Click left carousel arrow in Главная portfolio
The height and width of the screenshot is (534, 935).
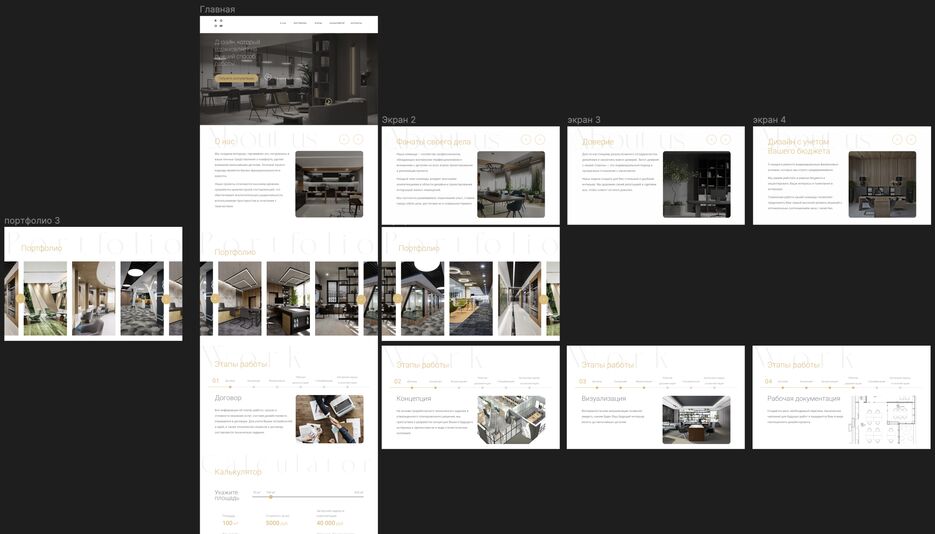[215, 299]
